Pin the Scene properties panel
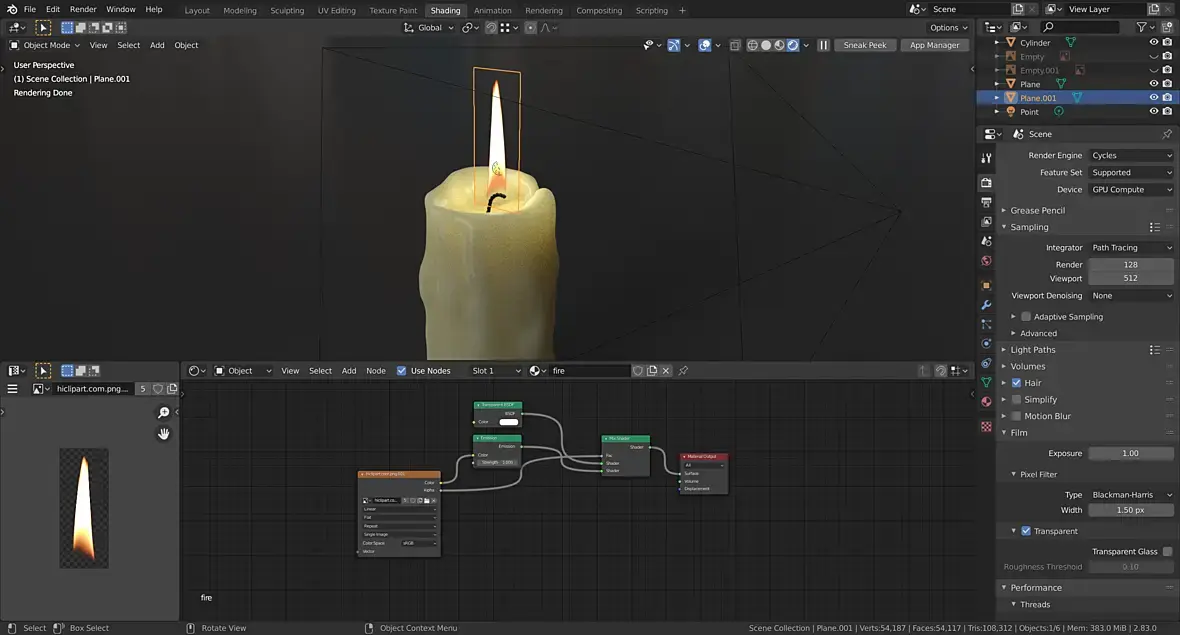 [x=1166, y=134]
